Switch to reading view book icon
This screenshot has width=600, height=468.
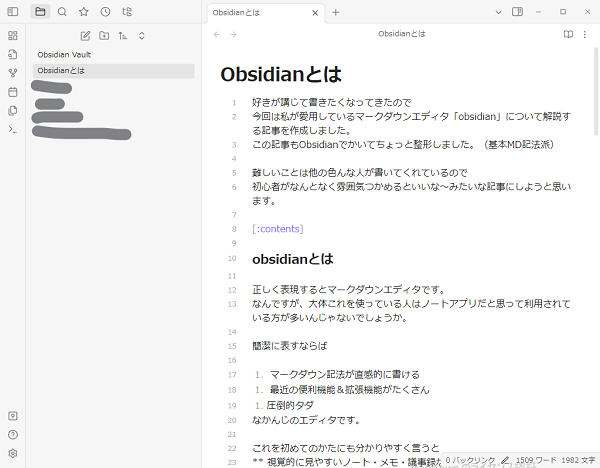click(x=568, y=34)
